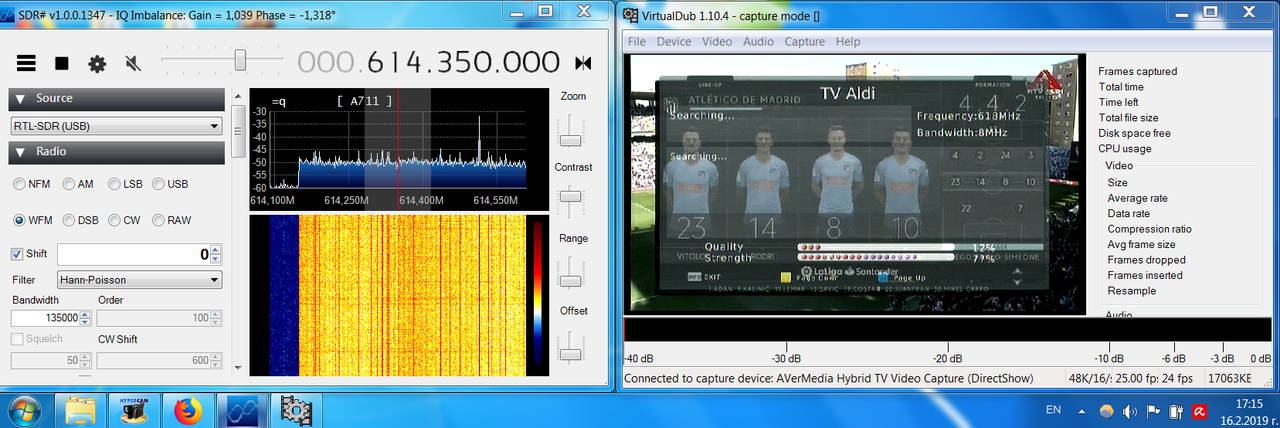
Task: Open VirtualDub Audio menu
Action: (759, 42)
